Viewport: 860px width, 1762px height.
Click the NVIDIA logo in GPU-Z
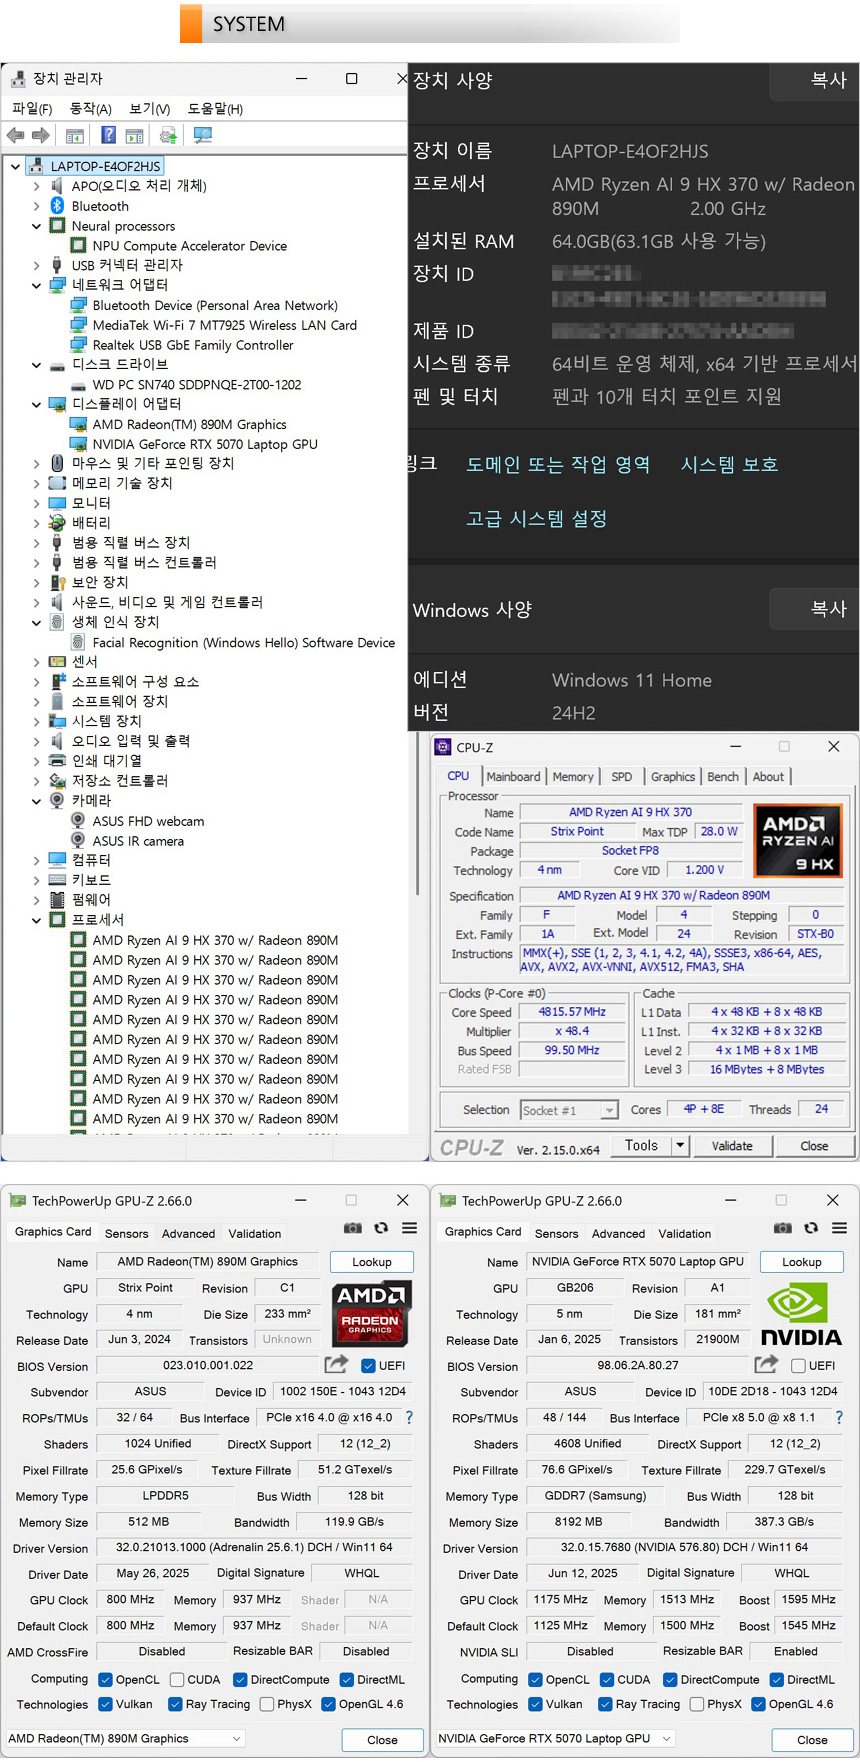801,1313
